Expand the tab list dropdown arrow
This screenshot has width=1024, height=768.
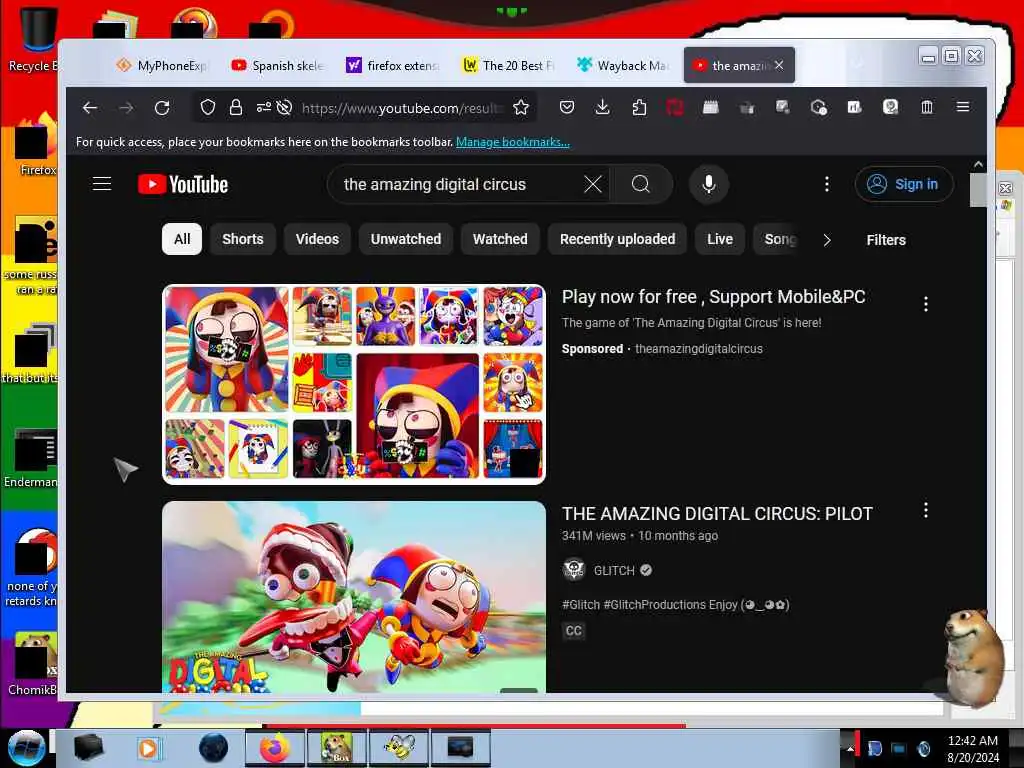coord(858,65)
